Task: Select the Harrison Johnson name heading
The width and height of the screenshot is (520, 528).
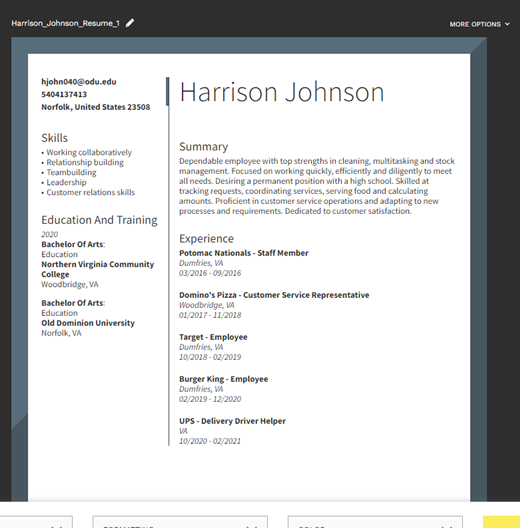Action: tap(282, 92)
